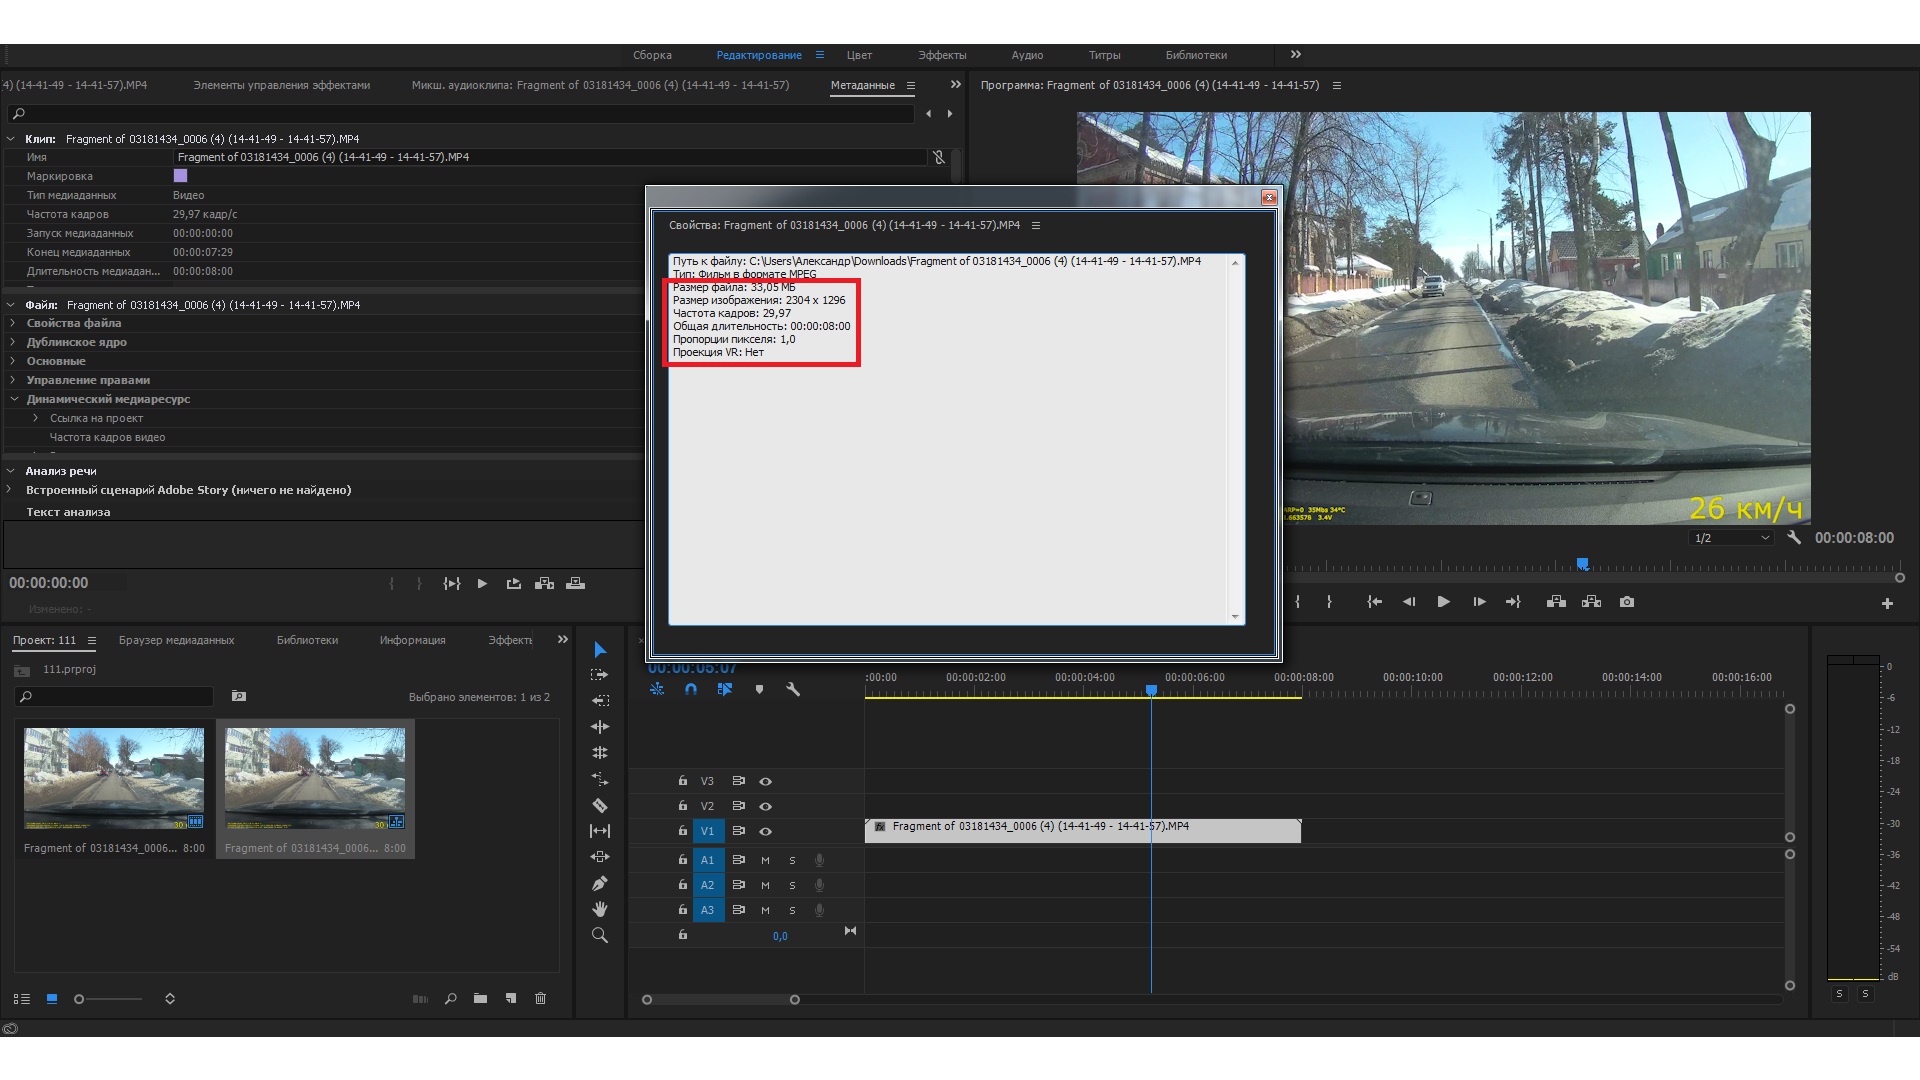Select the Zoom tool magnifier
1920x1080 pixels.
click(600, 935)
